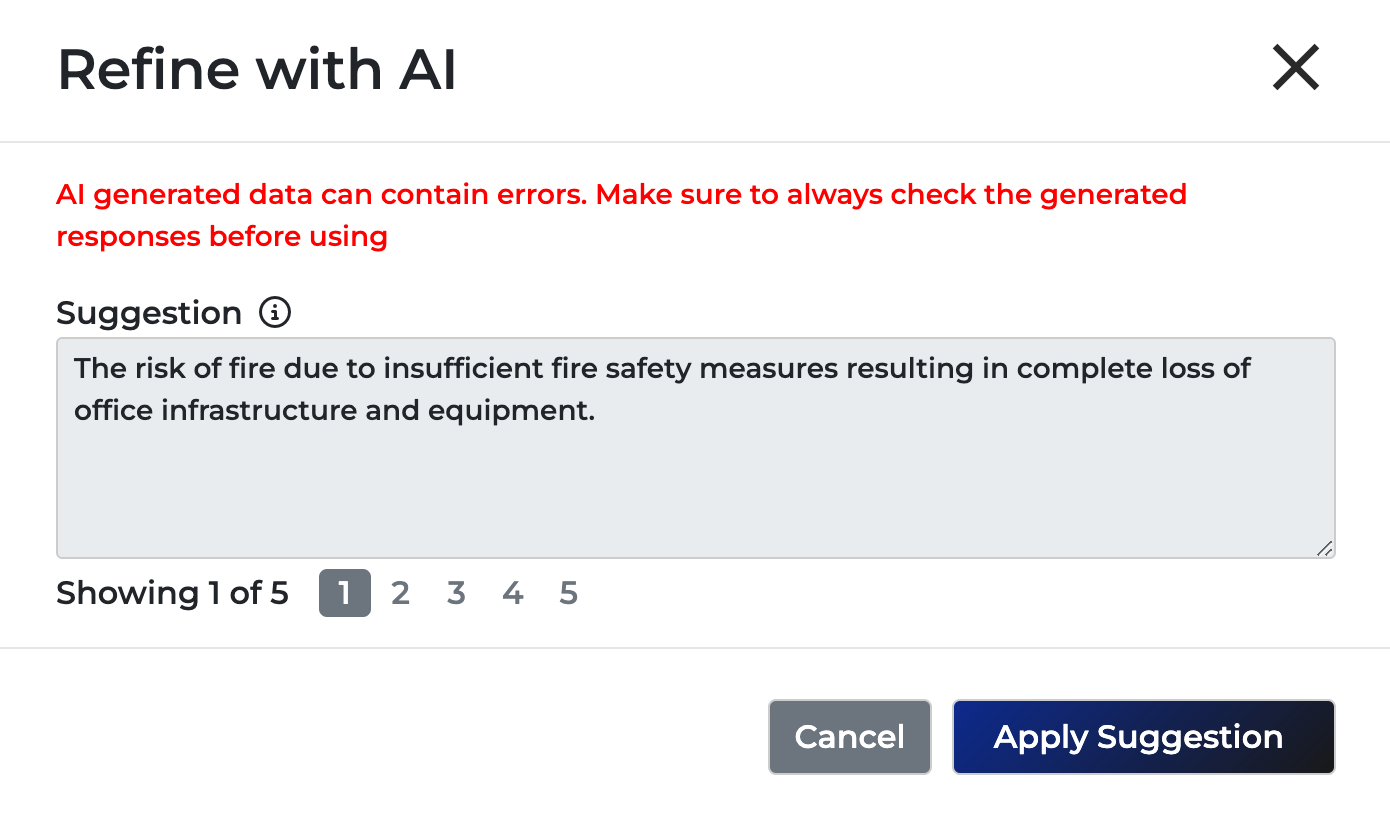1390x822 pixels.
Task: Click the Apply Suggestion button
Action: pos(1143,737)
